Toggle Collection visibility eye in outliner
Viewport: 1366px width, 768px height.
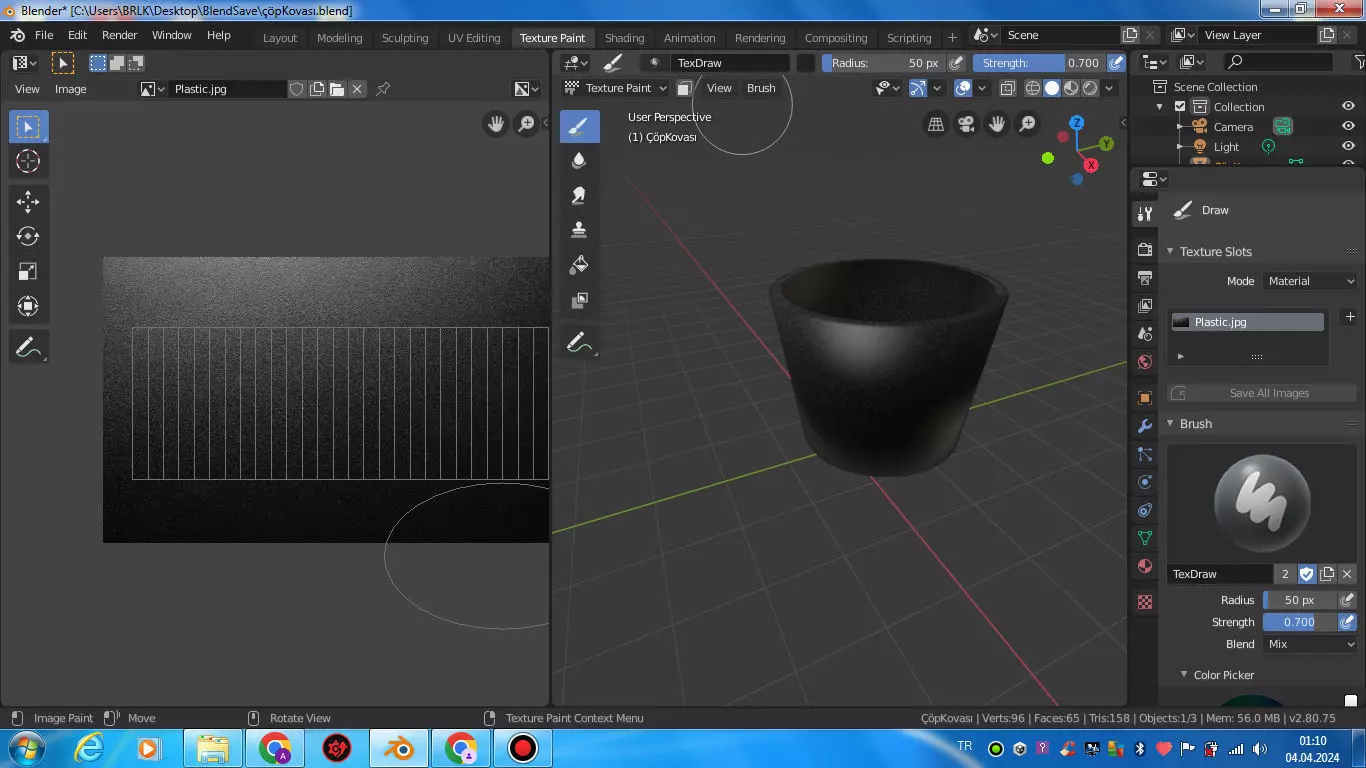(x=1348, y=107)
